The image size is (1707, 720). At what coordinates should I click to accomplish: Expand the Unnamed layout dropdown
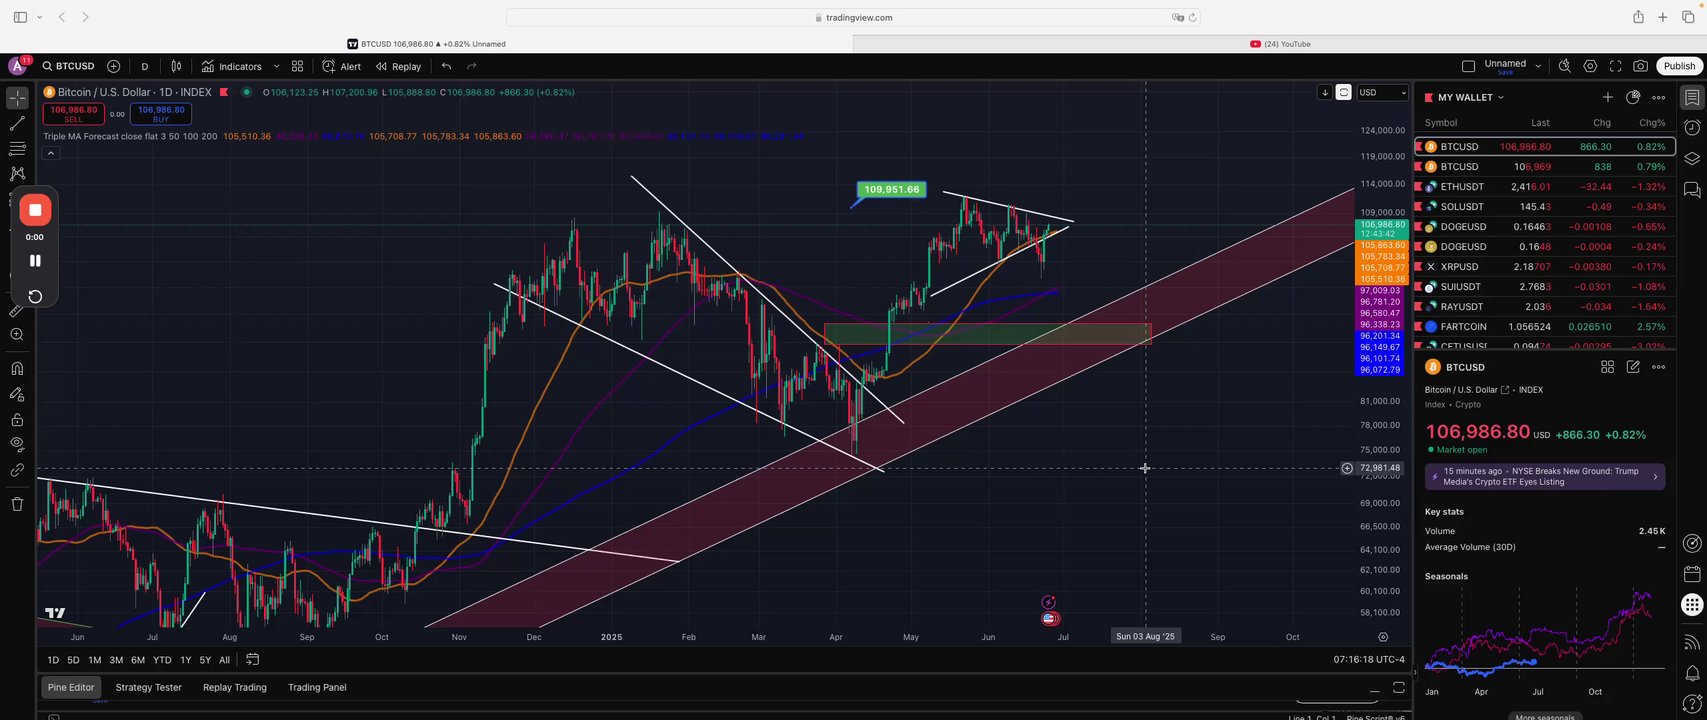1538,66
